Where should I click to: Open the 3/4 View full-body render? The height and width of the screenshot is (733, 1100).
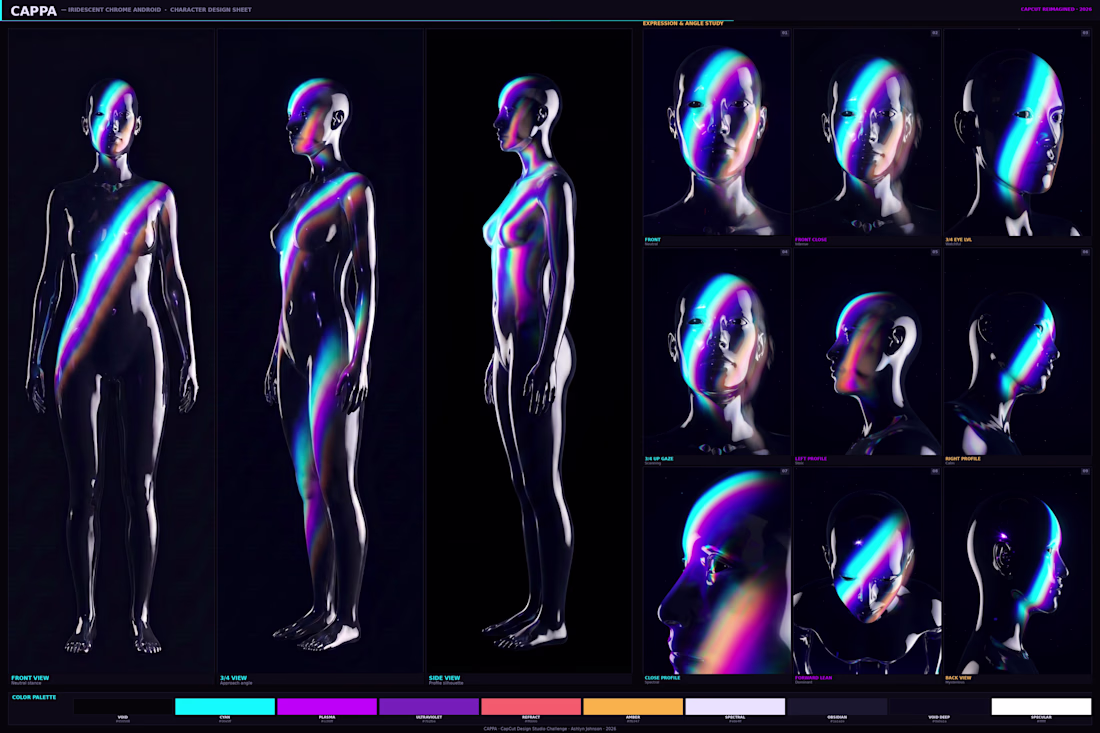click(320, 351)
